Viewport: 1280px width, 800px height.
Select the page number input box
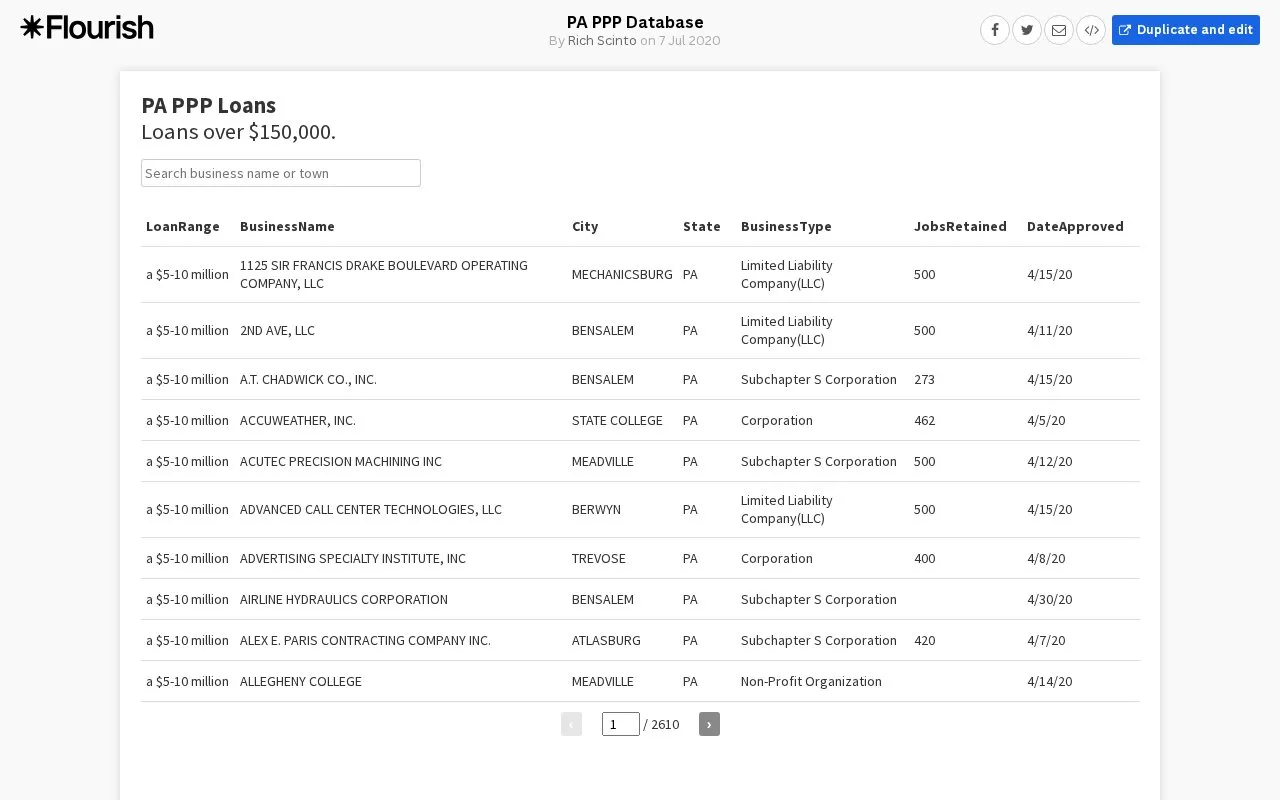[x=621, y=724]
